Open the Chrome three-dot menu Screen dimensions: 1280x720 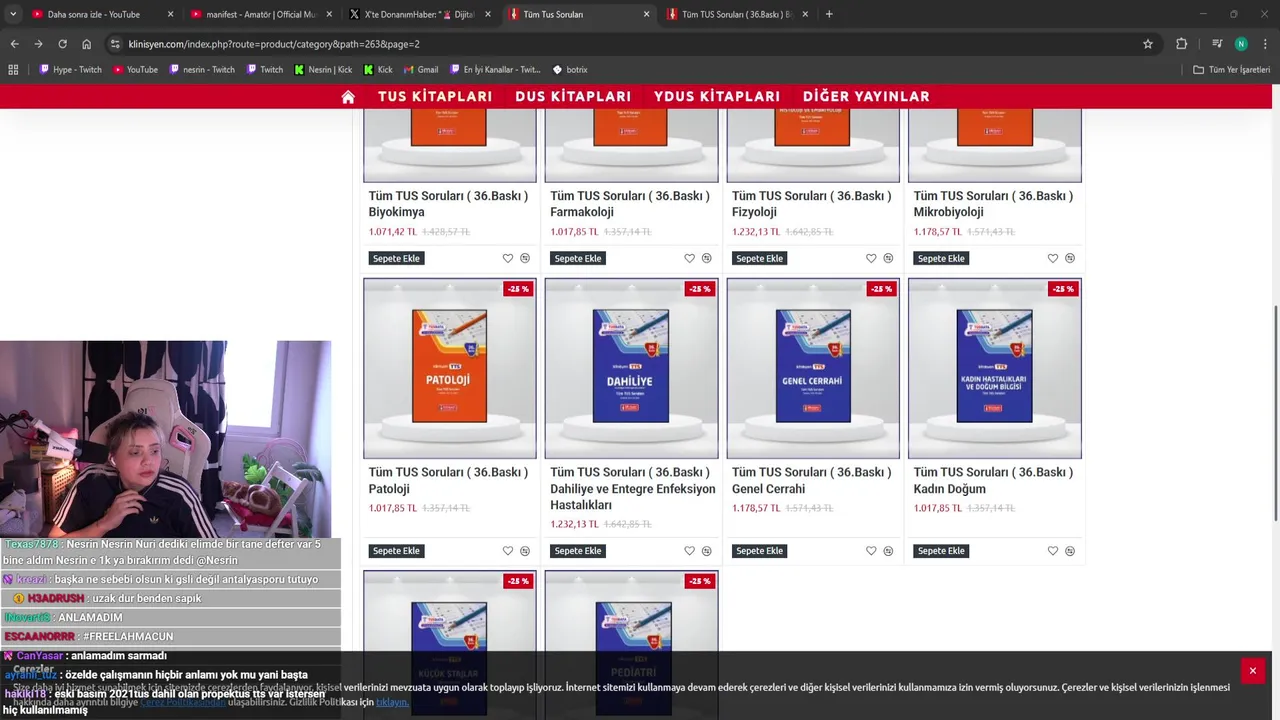pyautogui.click(x=1265, y=44)
